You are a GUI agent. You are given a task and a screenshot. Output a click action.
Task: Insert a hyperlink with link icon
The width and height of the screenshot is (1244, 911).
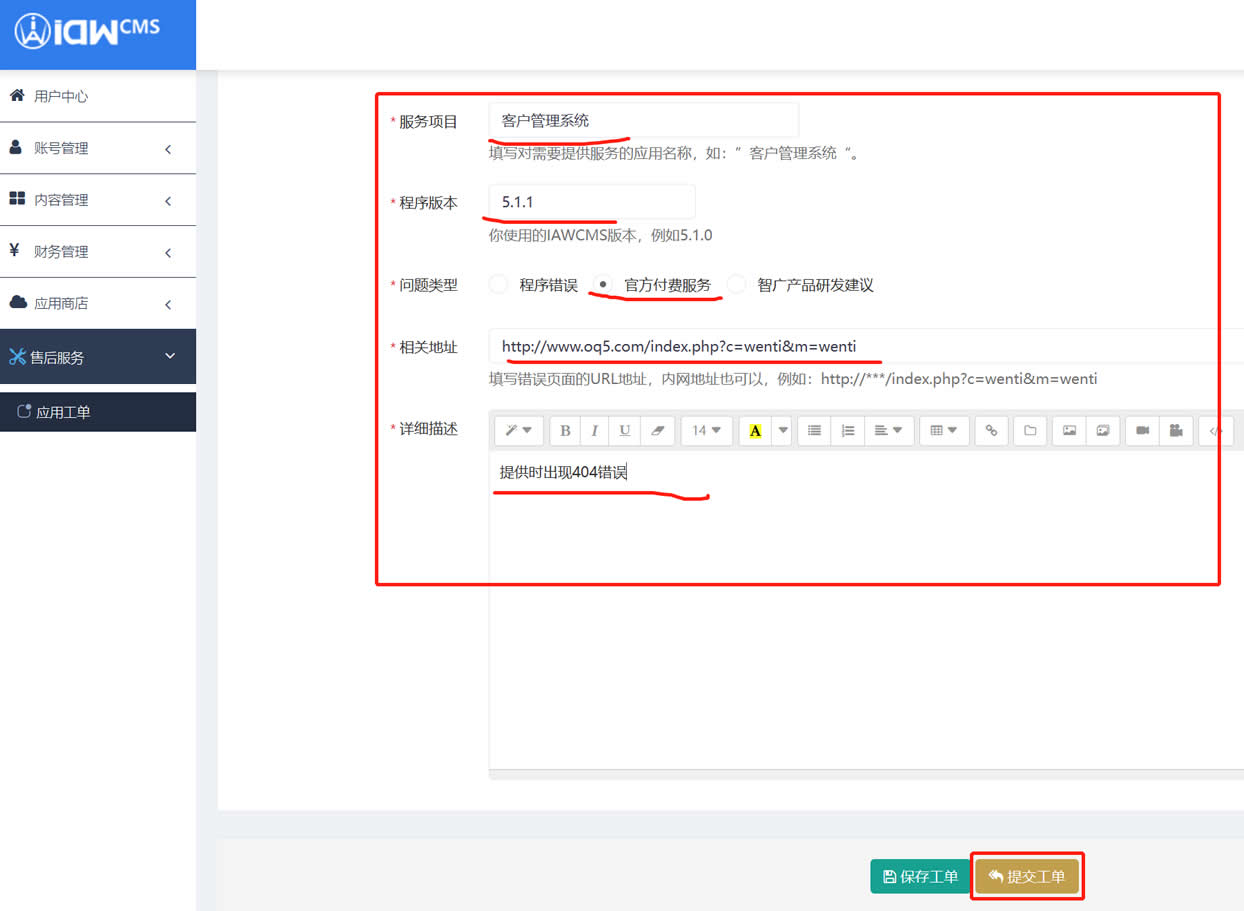(991, 431)
